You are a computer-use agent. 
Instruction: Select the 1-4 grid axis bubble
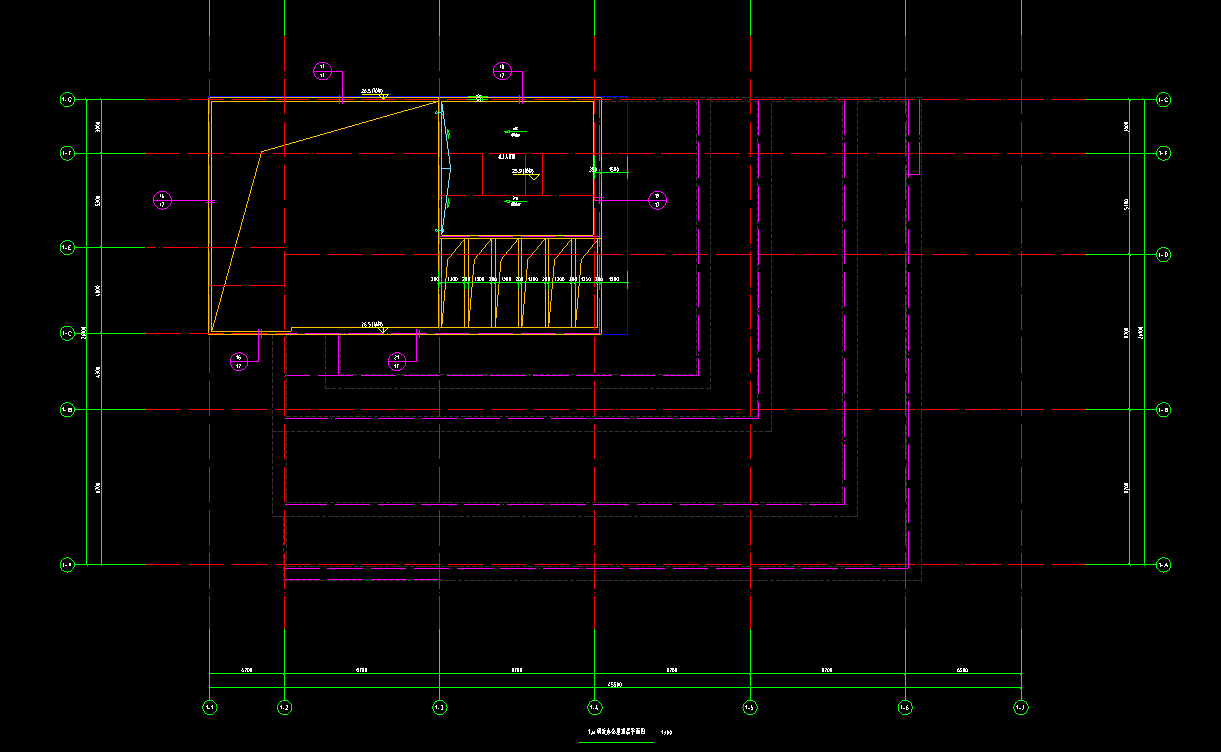595,707
